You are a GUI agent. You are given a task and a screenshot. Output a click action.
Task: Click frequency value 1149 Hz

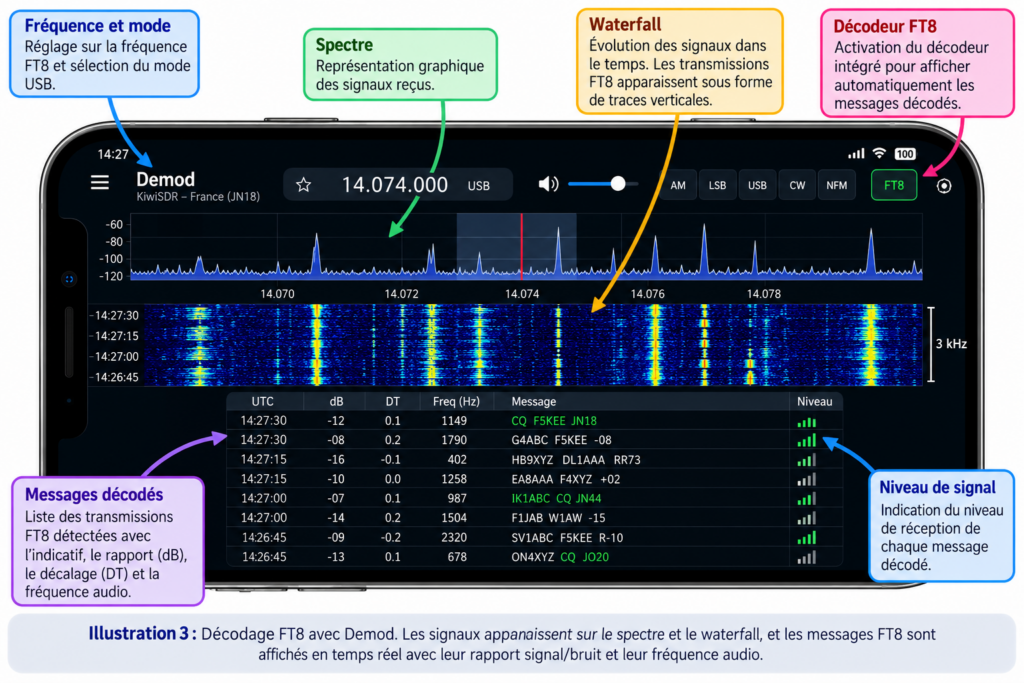(454, 421)
